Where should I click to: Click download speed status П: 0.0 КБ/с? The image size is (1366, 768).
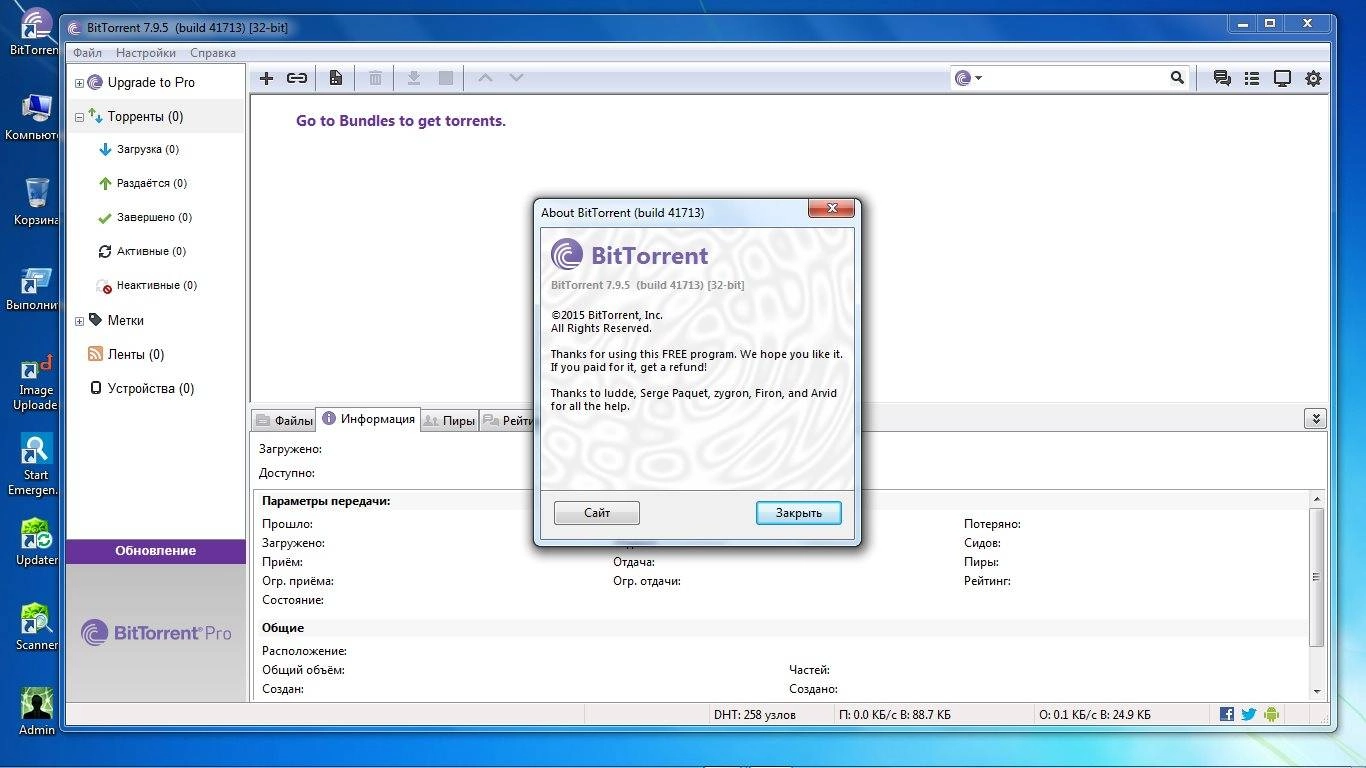895,715
